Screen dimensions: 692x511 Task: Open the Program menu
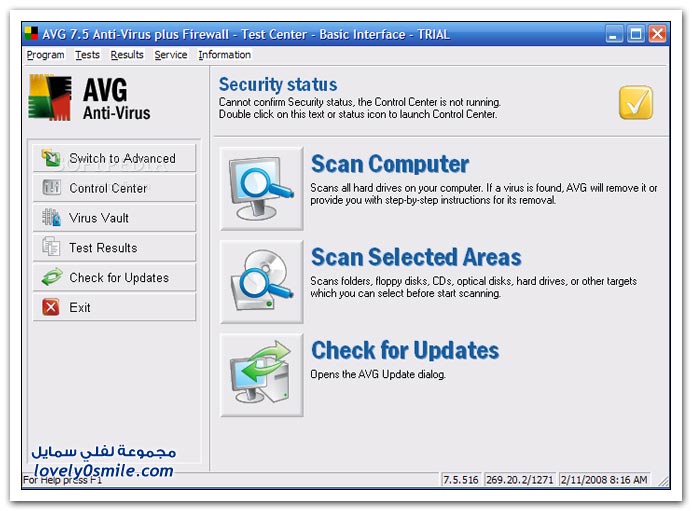pyautogui.click(x=45, y=55)
